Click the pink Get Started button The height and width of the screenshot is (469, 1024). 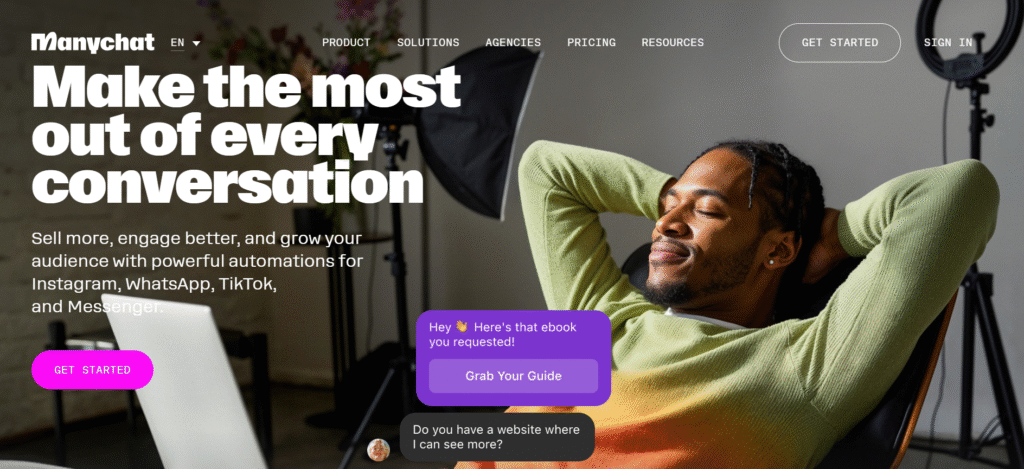[x=92, y=370]
